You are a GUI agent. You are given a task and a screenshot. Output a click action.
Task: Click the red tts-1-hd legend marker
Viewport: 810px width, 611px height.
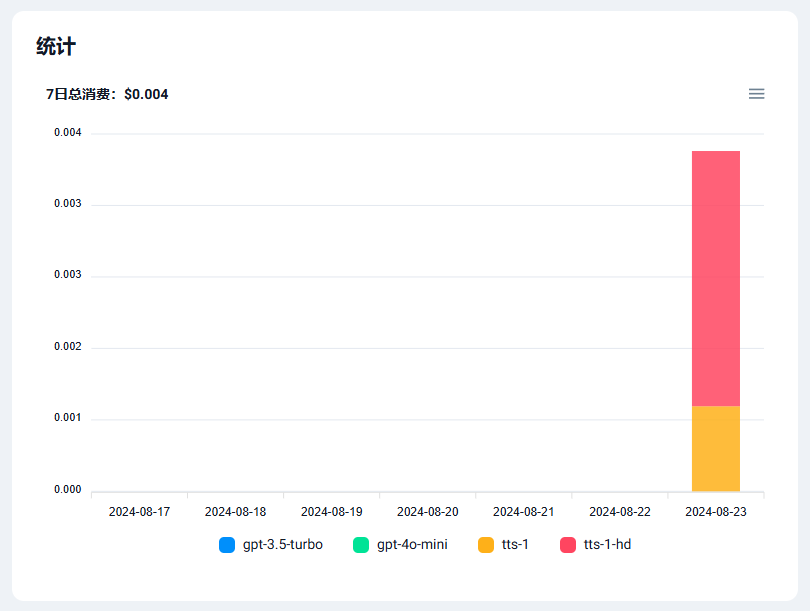[x=568, y=545]
